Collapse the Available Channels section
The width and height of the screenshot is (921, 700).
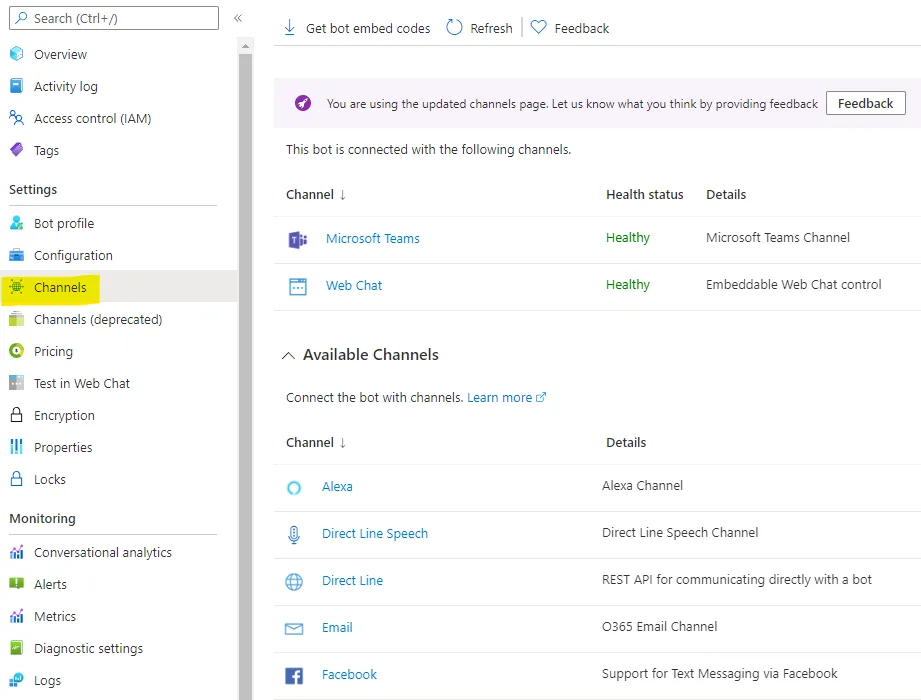coord(288,355)
